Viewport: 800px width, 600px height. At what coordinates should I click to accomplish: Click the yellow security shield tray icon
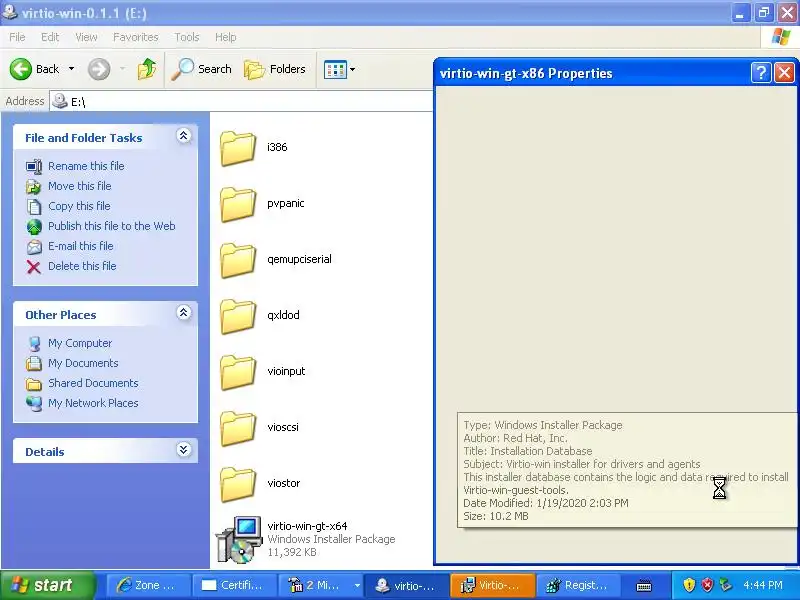click(689, 585)
